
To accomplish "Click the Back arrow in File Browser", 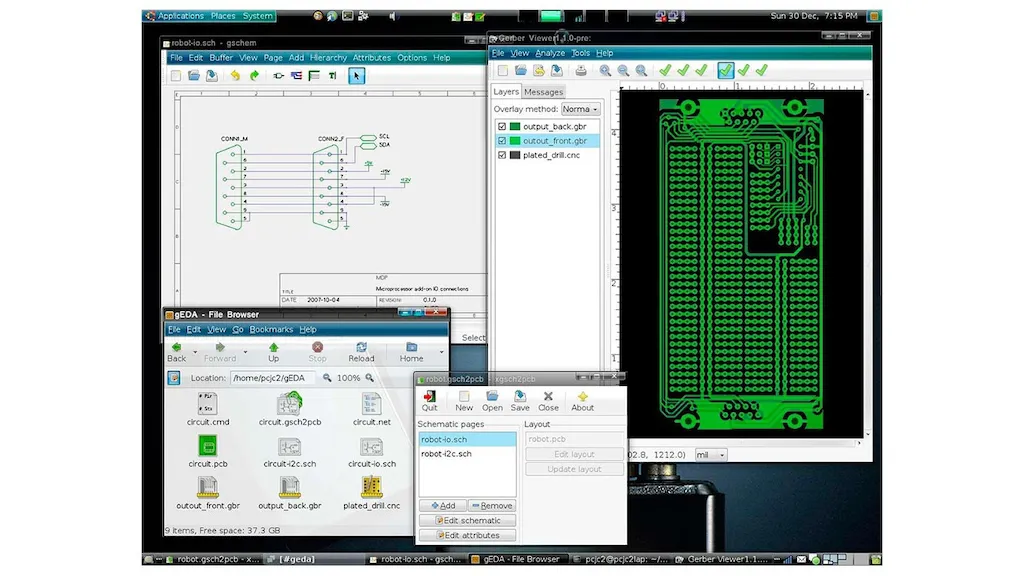I will (x=176, y=352).
